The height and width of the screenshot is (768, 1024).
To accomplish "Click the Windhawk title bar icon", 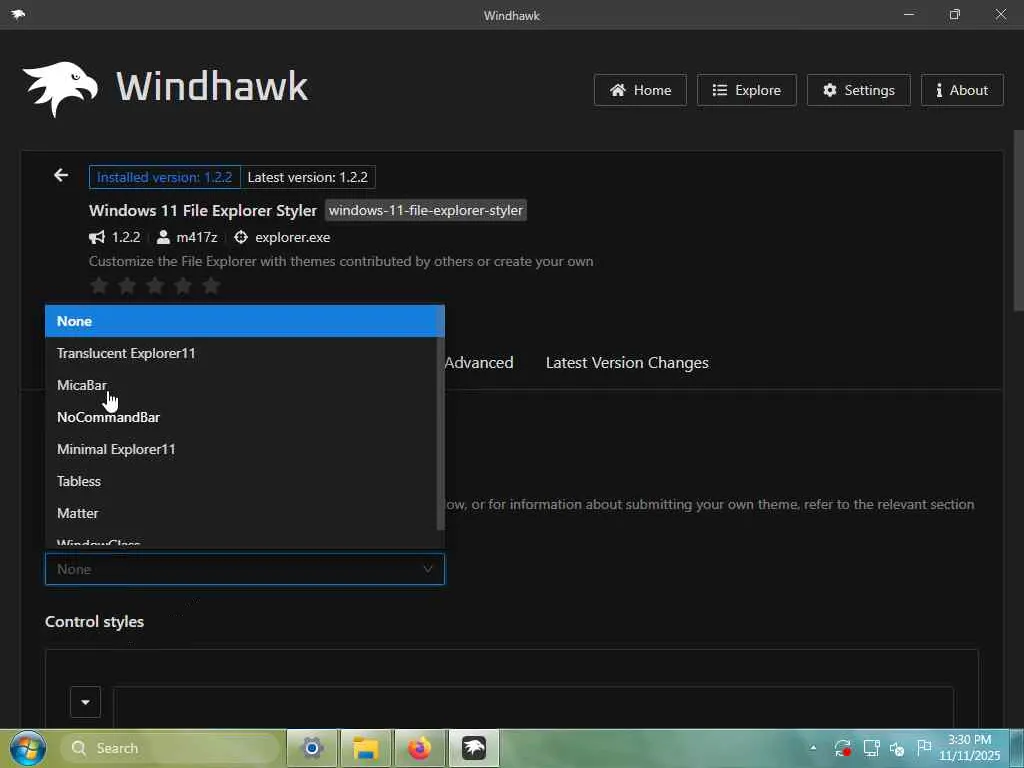I will click(x=18, y=14).
